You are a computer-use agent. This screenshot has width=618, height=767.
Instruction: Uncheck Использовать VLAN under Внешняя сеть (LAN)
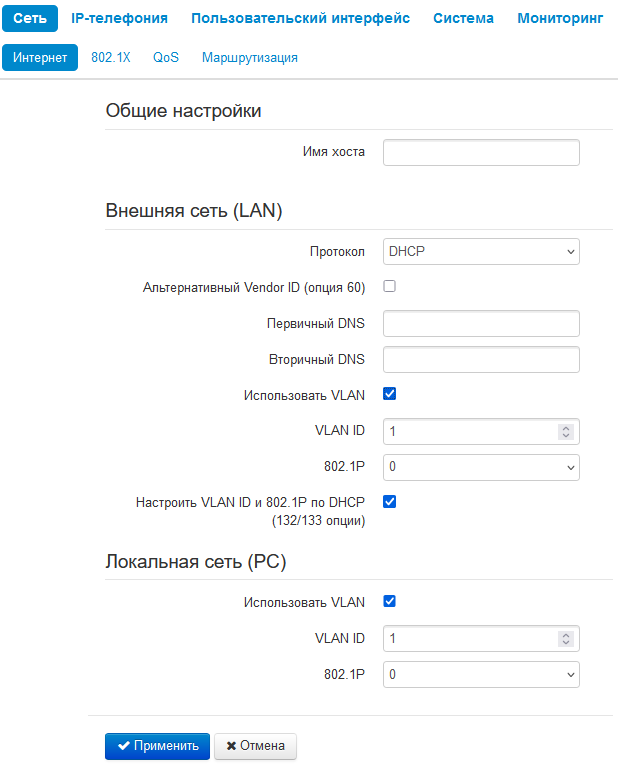(x=390, y=394)
